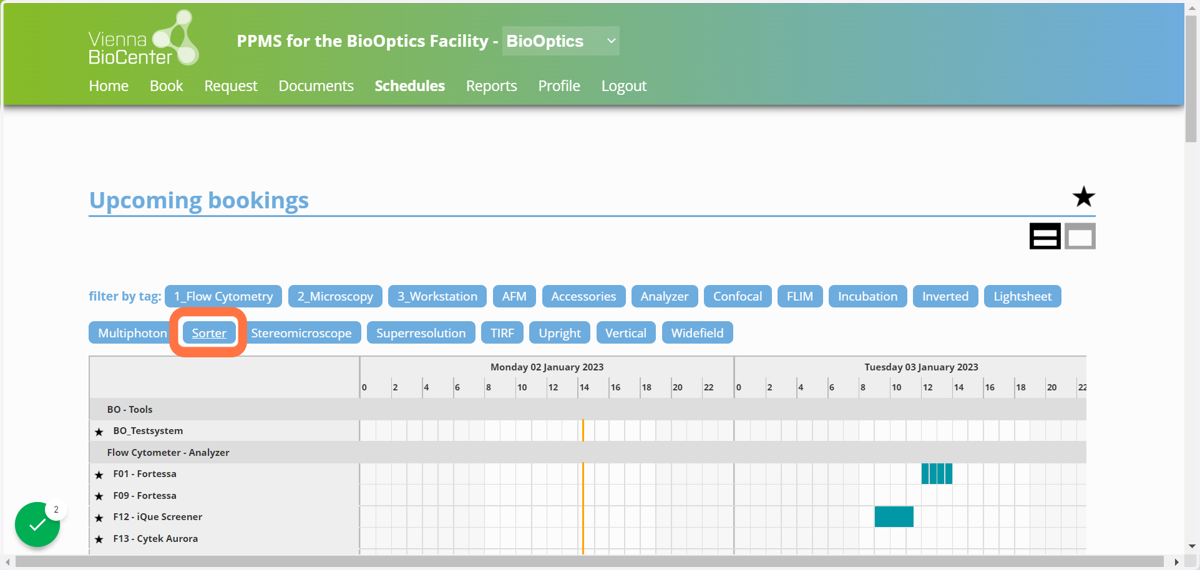Filter by the Superresolution tag
The width and height of the screenshot is (1200, 570).
(x=421, y=333)
